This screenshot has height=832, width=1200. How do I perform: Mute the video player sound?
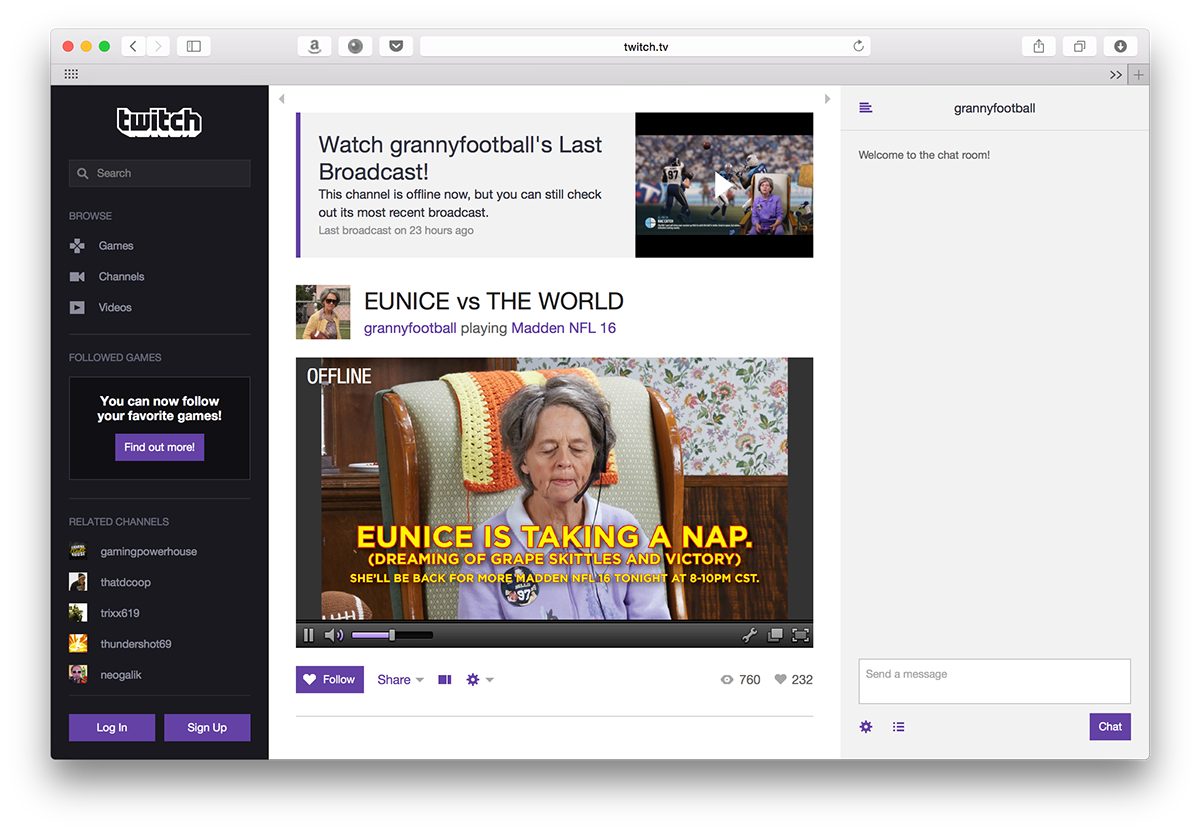click(334, 635)
